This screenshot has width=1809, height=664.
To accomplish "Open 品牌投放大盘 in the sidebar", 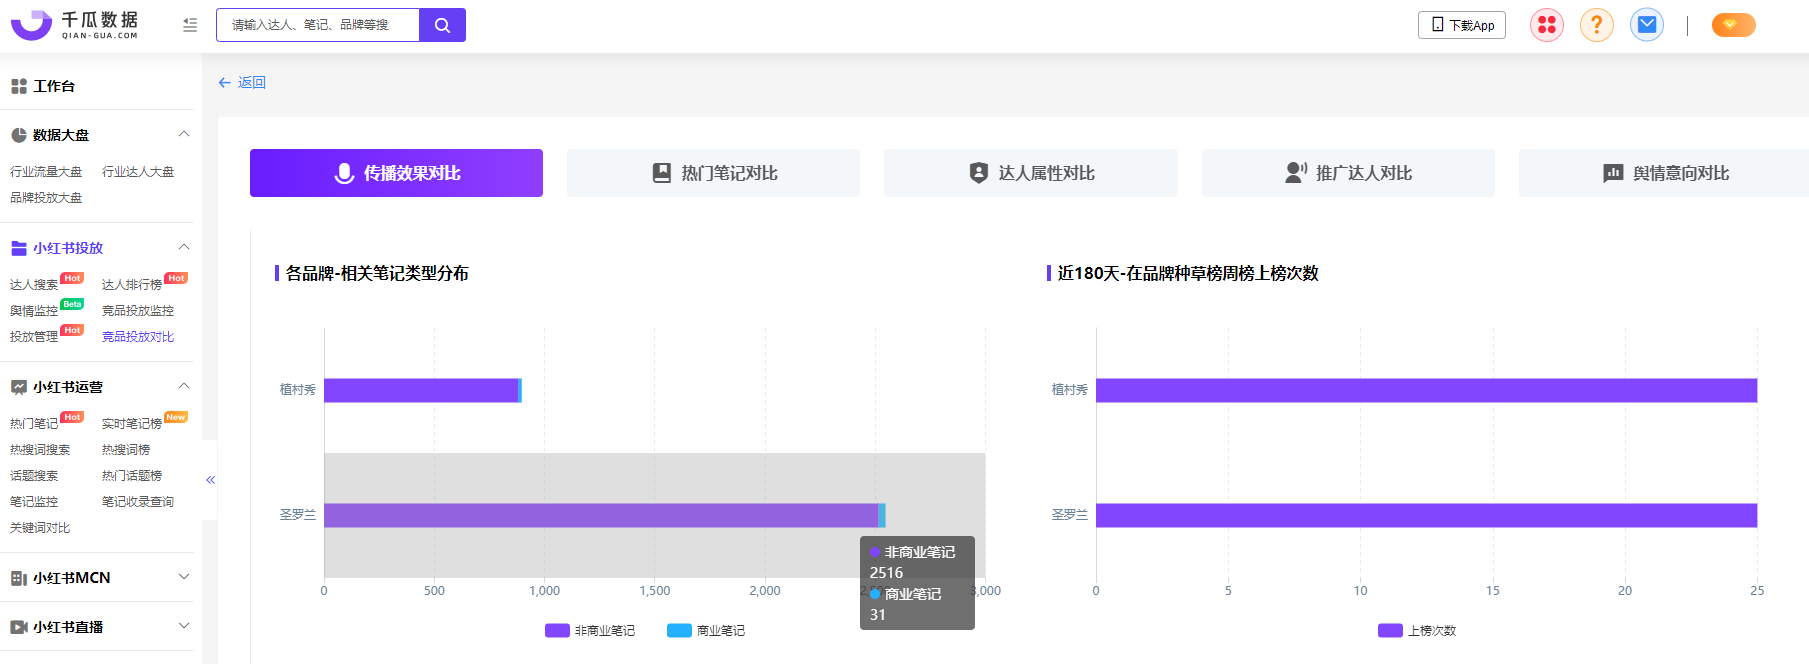I will [x=46, y=198].
